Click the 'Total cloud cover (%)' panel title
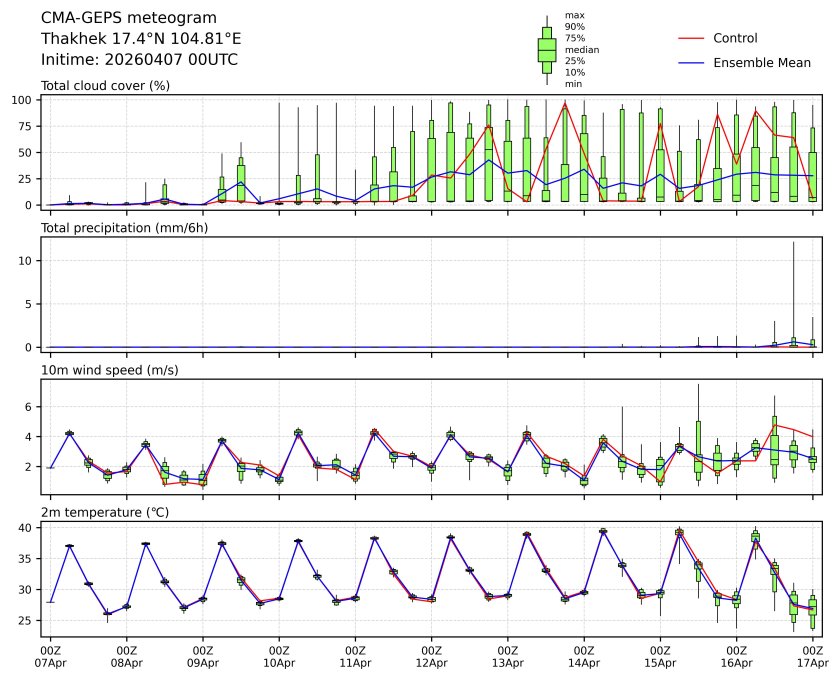Screen dimensions: 840x680 click(x=105, y=86)
